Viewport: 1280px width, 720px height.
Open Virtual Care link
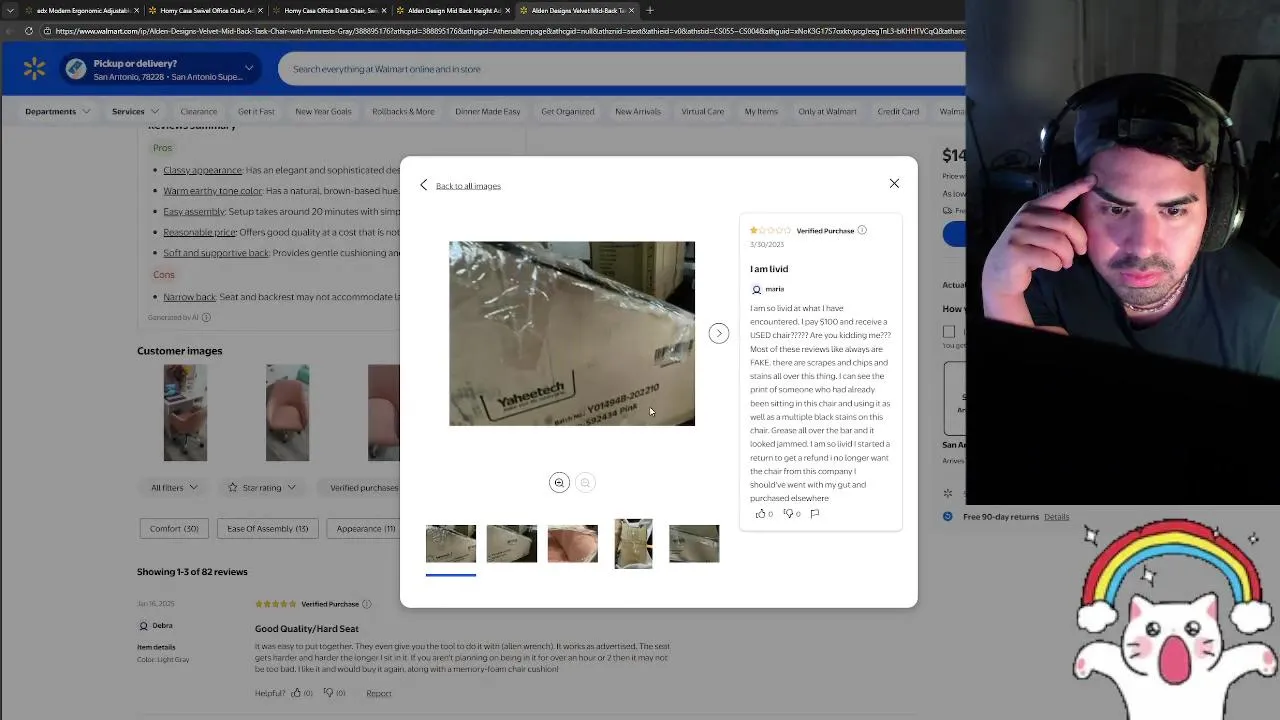[703, 111]
